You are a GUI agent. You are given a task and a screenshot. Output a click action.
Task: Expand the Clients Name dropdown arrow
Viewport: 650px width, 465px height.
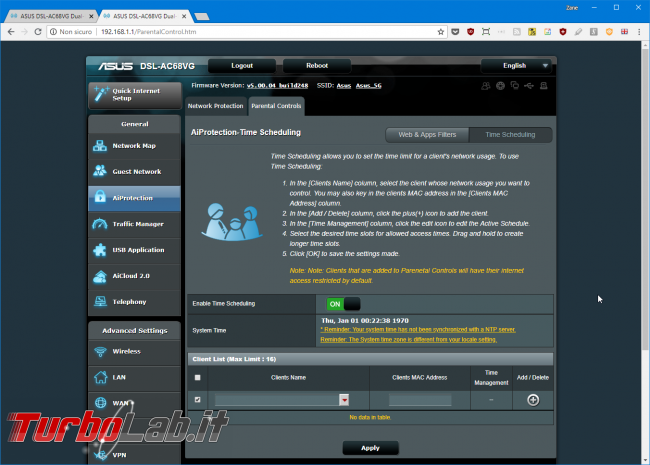point(344,400)
